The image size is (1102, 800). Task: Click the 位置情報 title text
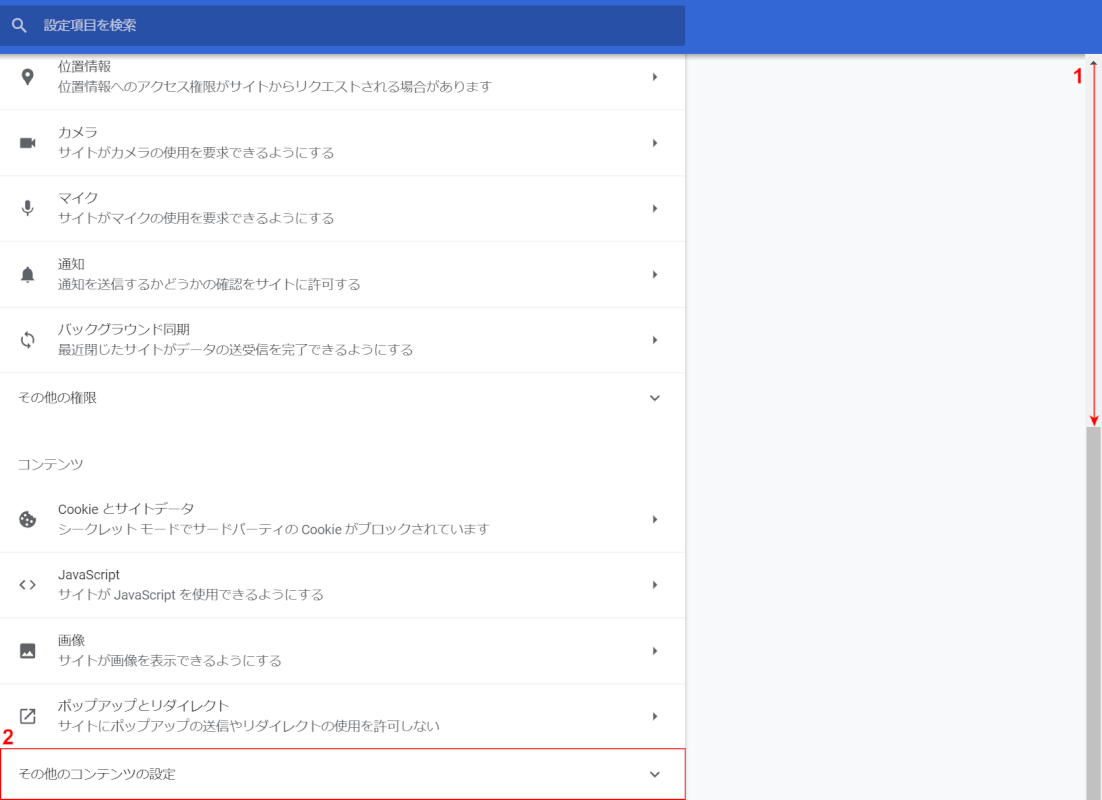pos(84,67)
